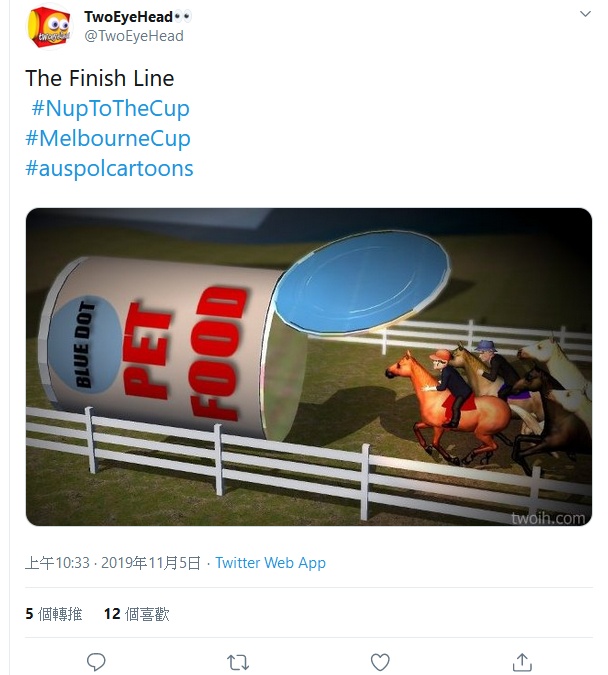Open the share tweet icon
This screenshot has width=608, height=675.
point(522,661)
